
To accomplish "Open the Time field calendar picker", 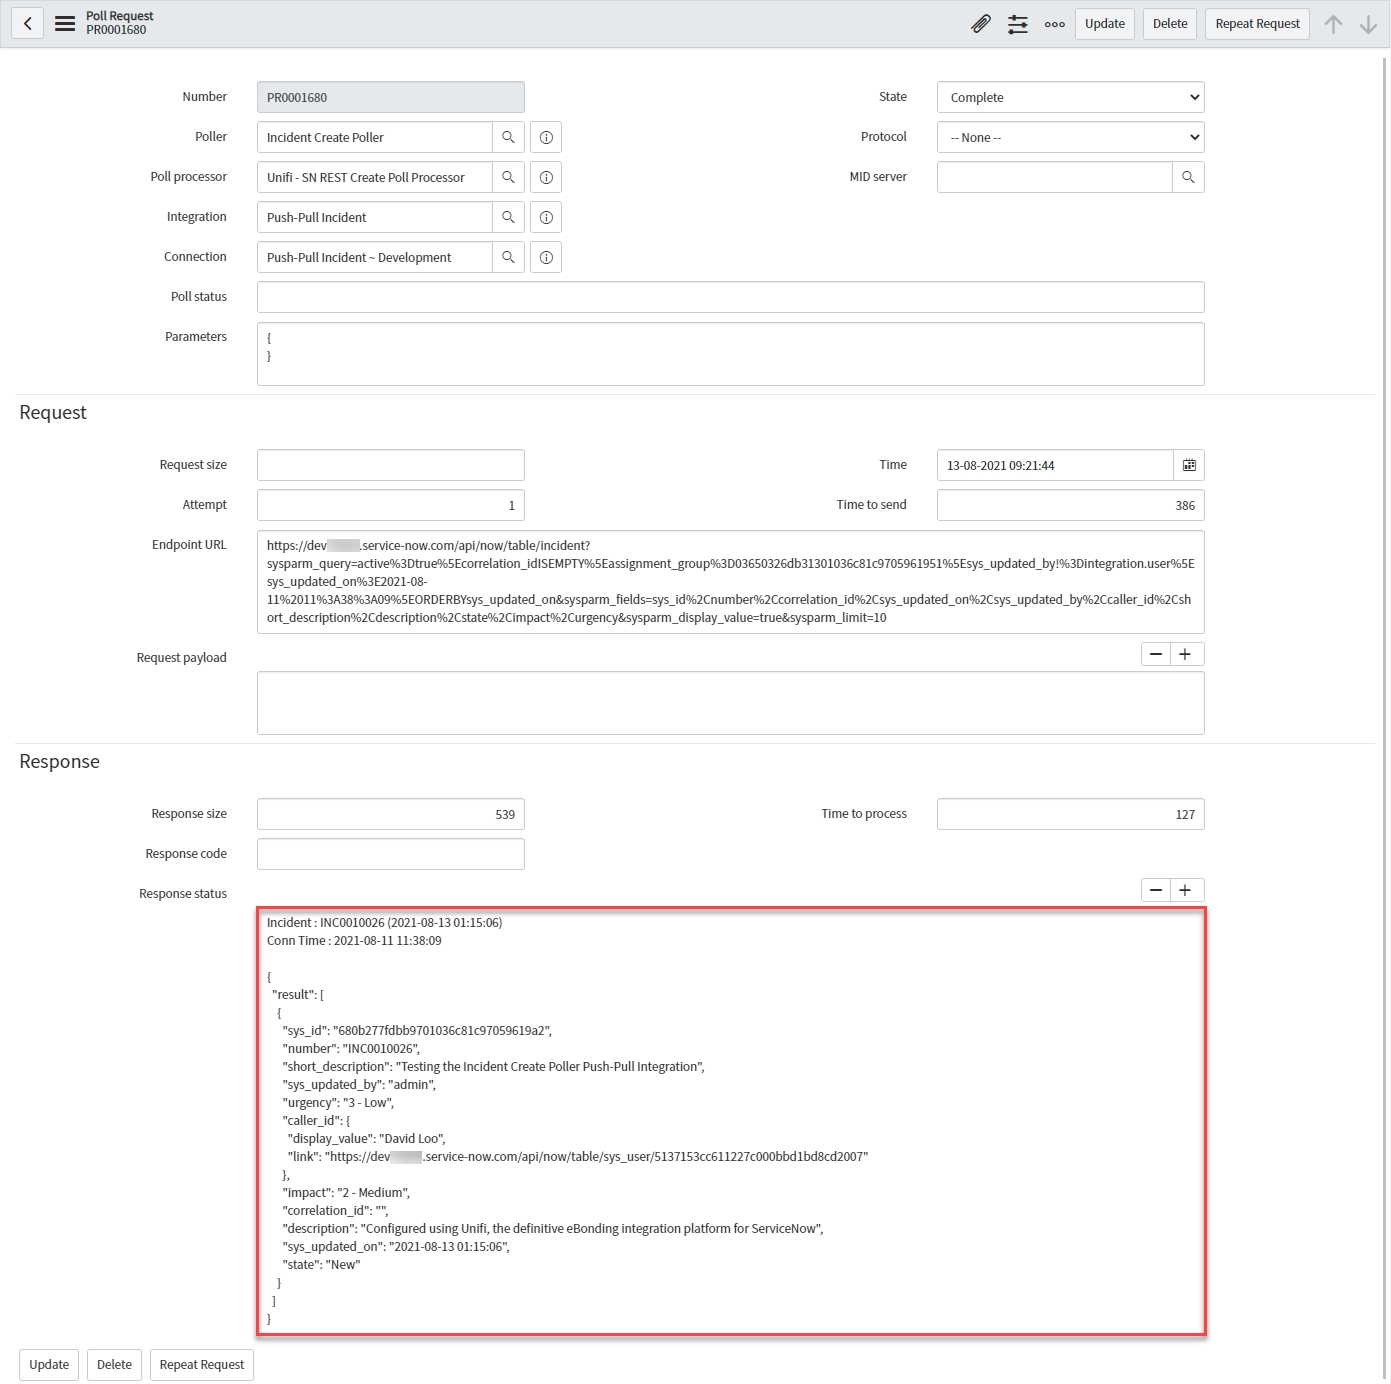I will 1189,465.
